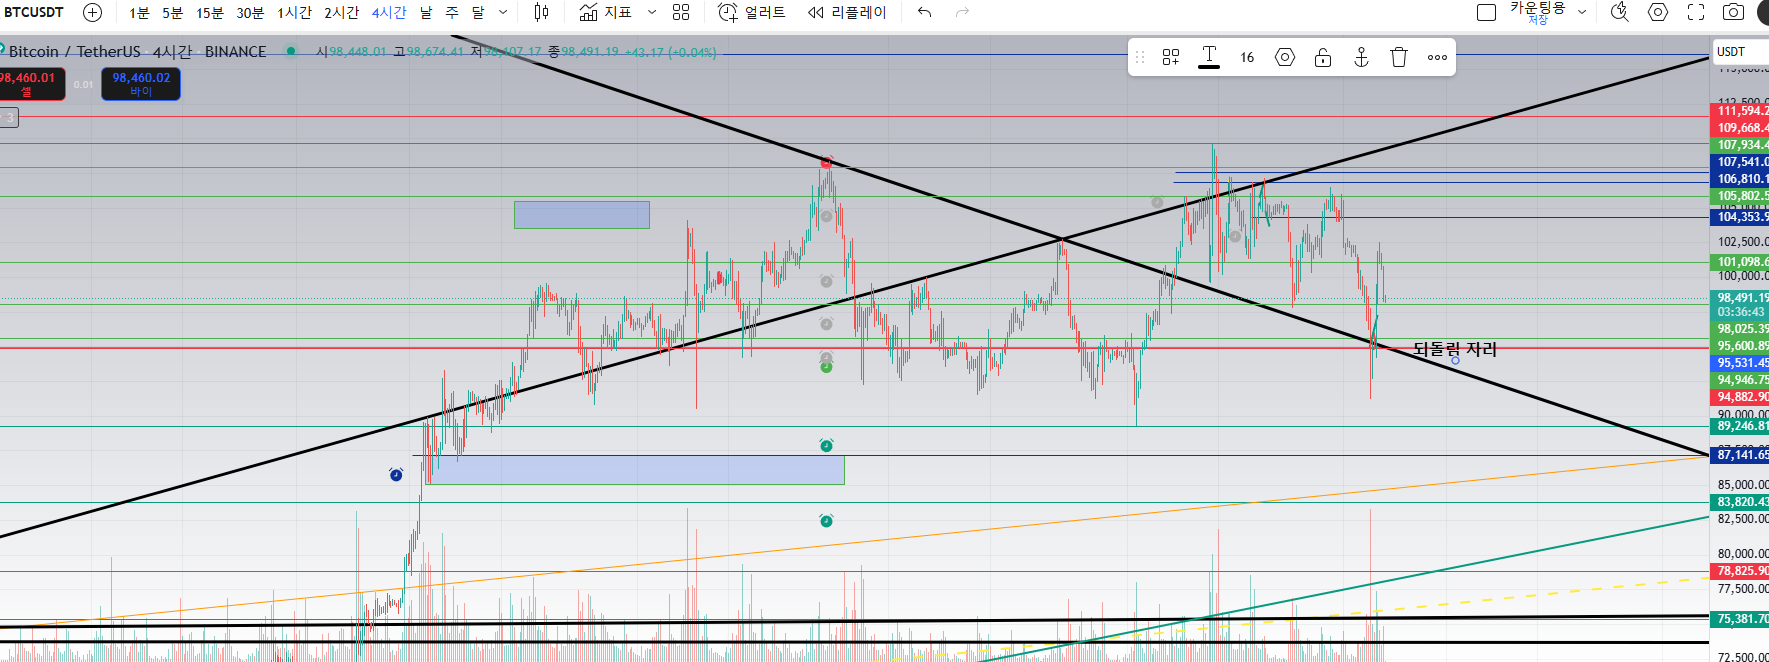Open chart settings hexagon icon in top bar
Image resolution: width=1769 pixels, height=662 pixels.
point(1658,12)
